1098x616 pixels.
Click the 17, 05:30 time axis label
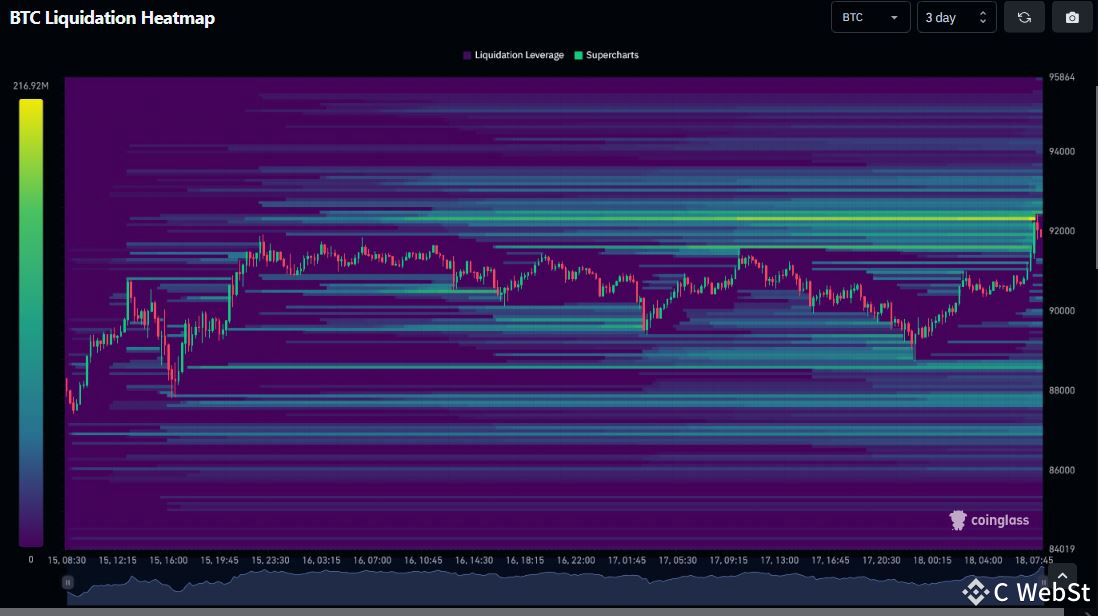678,561
